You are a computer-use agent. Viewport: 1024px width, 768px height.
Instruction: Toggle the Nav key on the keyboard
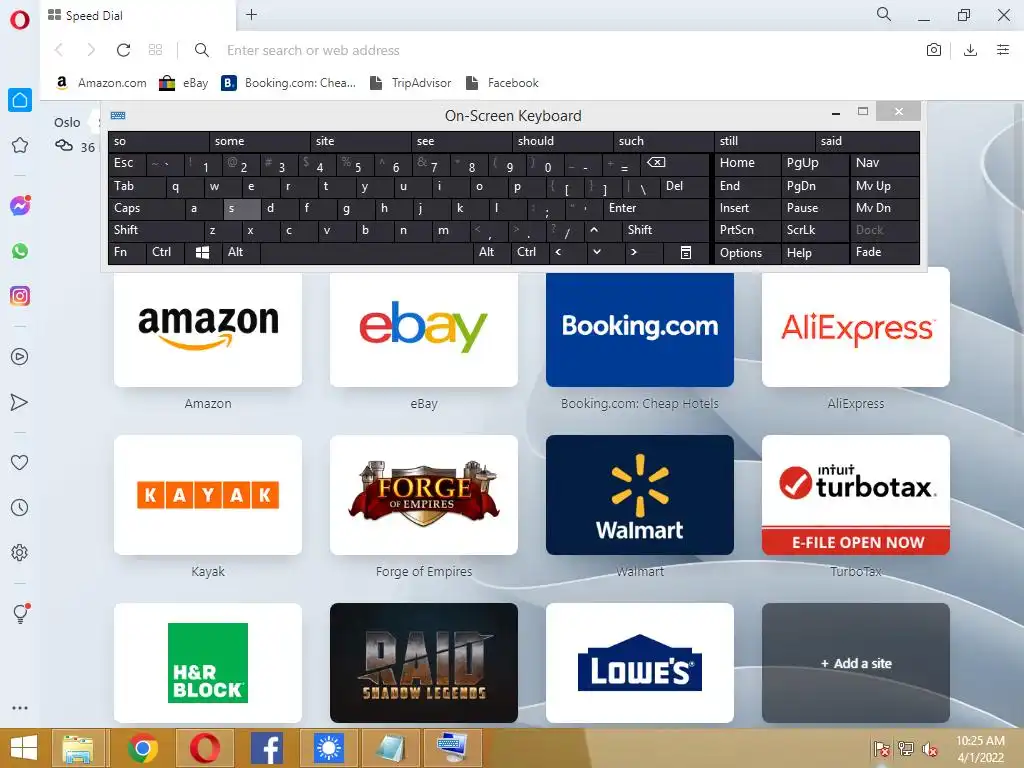click(885, 163)
